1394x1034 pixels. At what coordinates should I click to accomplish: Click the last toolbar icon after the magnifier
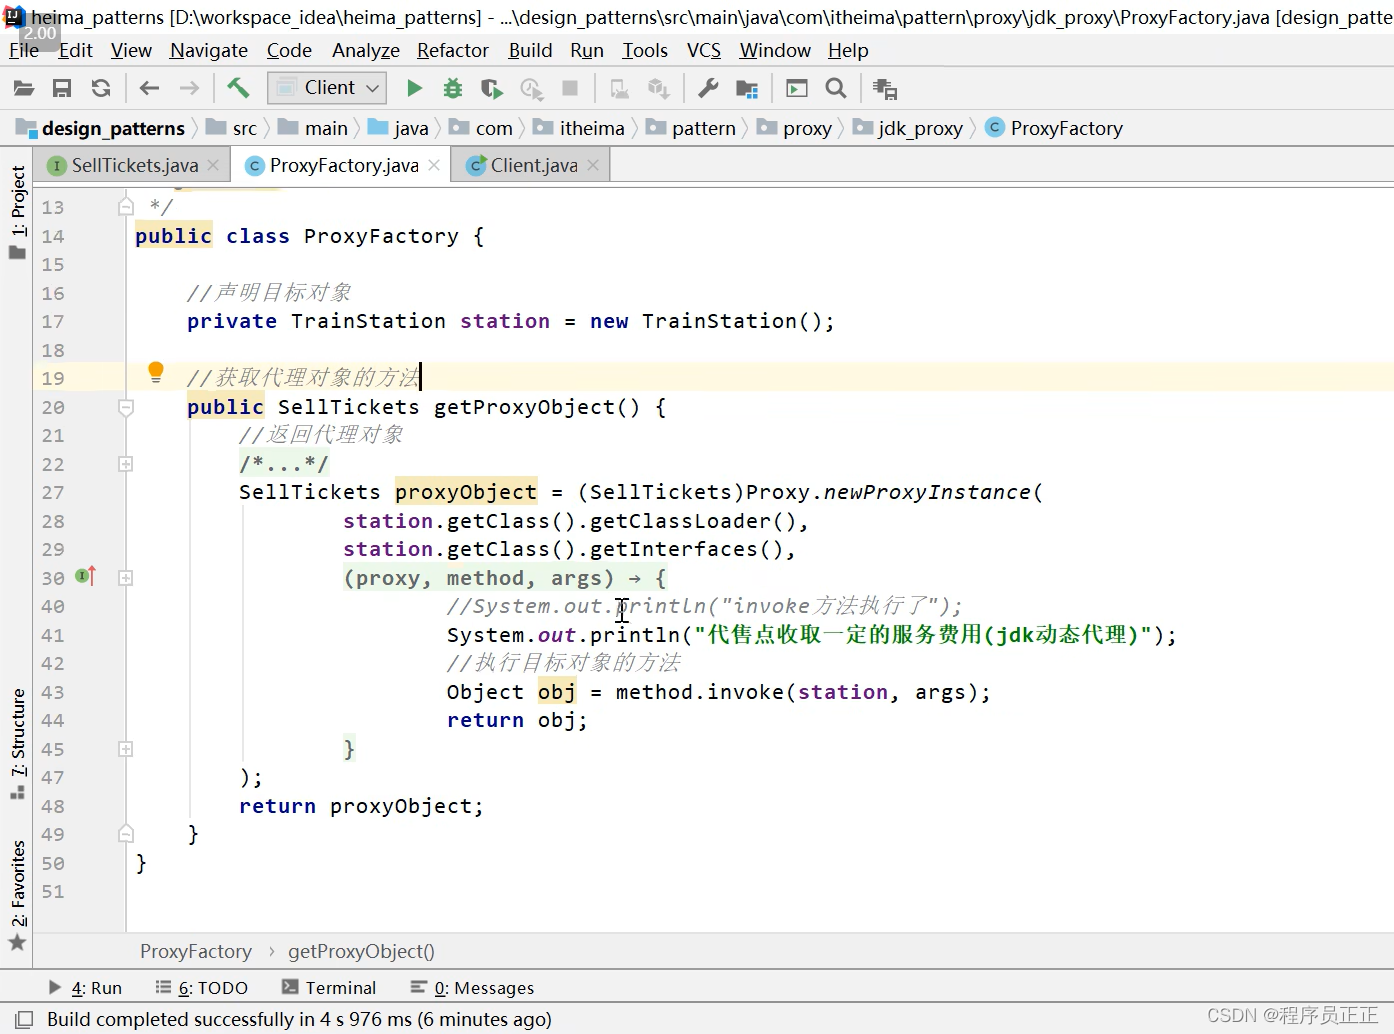click(885, 89)
